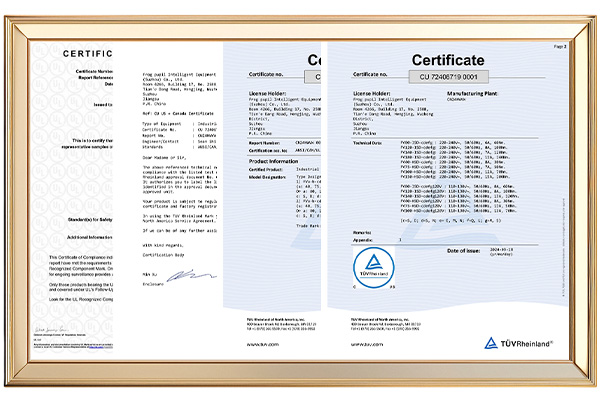Click the handwritten signature on the left certificate
This screenshot has height=400, width=600.
tap(60, 328)
